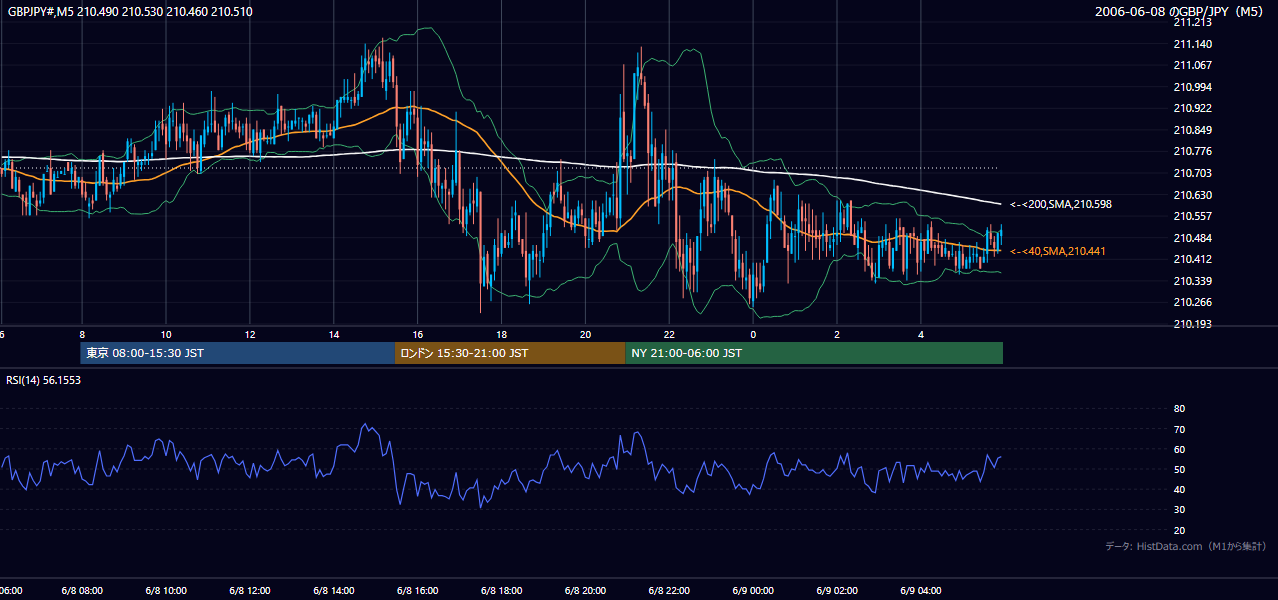Click the 6/8 12:00 time axis label

[x=251, y=591]
